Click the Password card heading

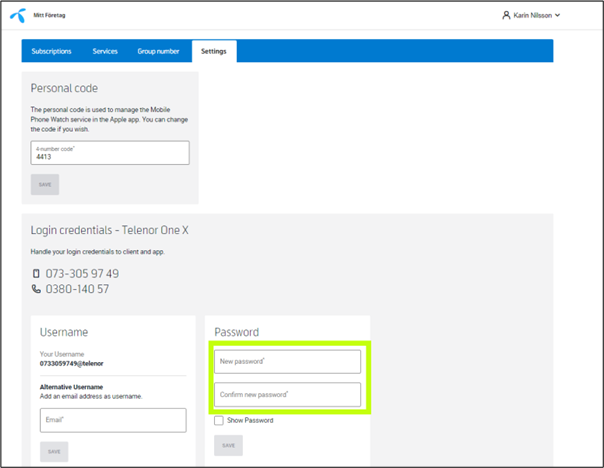click(x=237, y=332)
